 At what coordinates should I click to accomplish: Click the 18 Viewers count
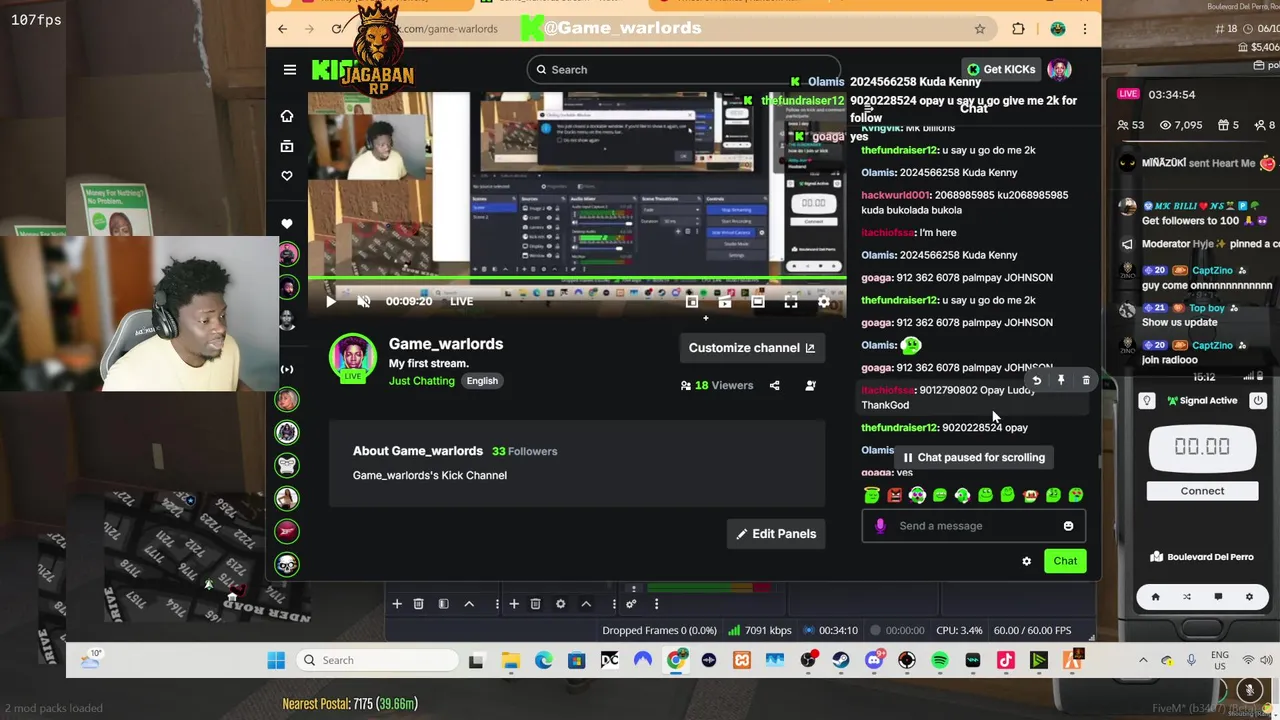pyautogui.click(x=717, y=385)
